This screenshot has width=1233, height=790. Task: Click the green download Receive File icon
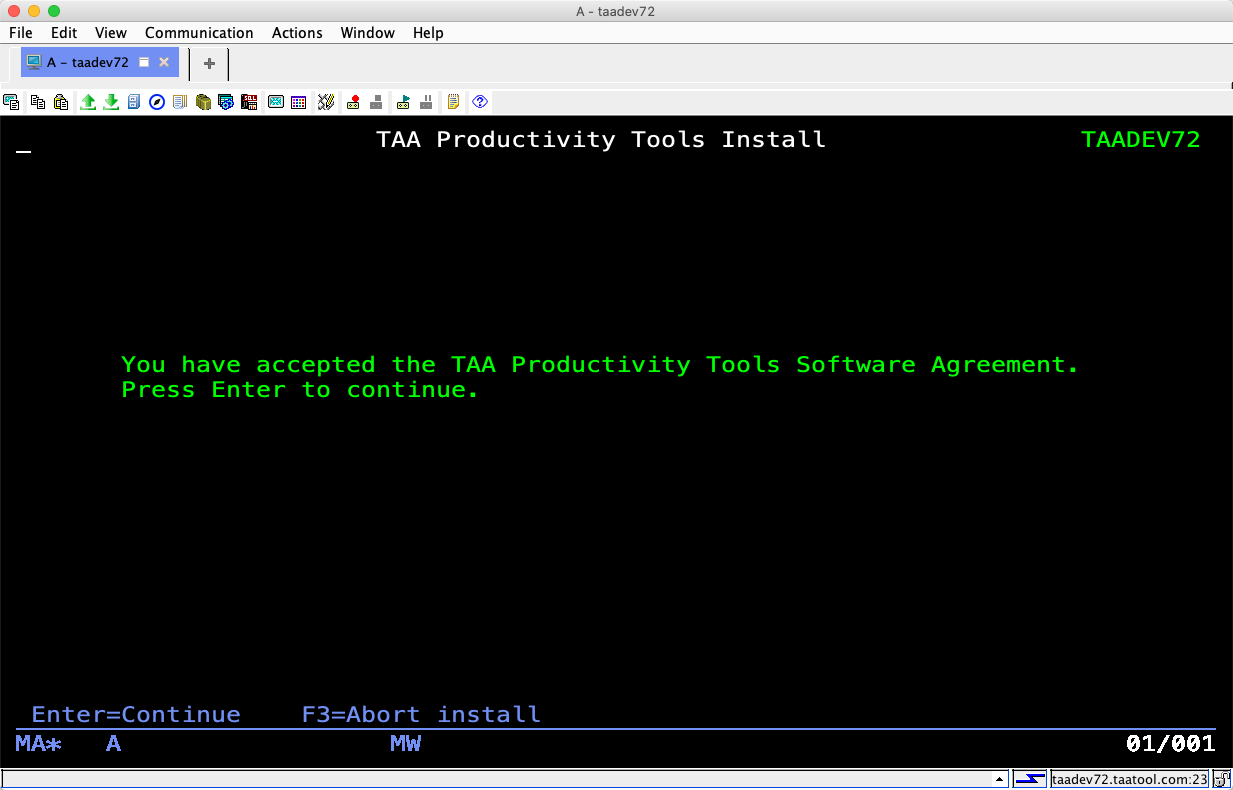(111, 102)
